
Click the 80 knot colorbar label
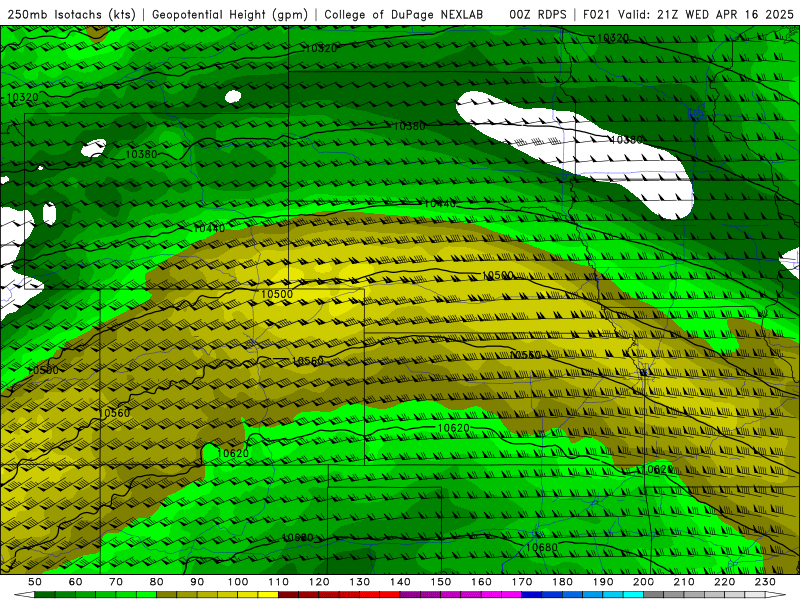157,582
